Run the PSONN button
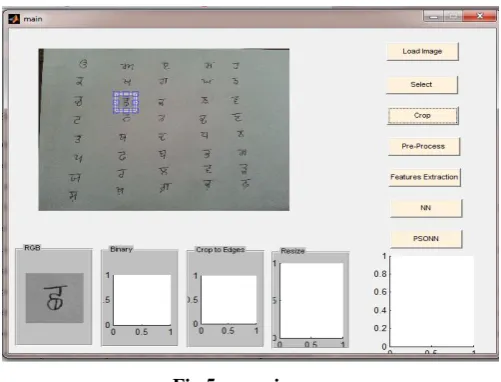Image resolution: width=501 pixels, height=382 pixels. pyautogui.click(x=426, y=239)
